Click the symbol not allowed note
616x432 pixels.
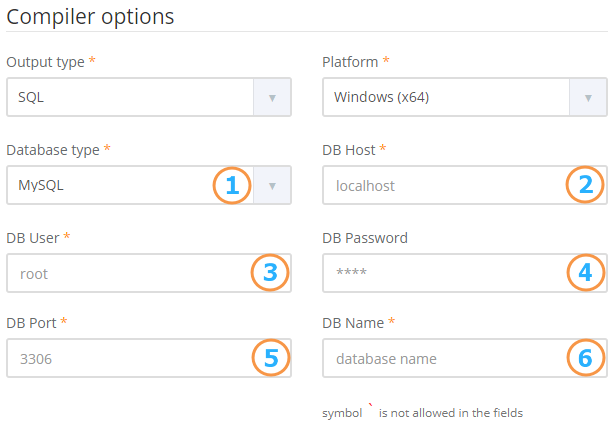pyautogui.click(x=422, y=412)
